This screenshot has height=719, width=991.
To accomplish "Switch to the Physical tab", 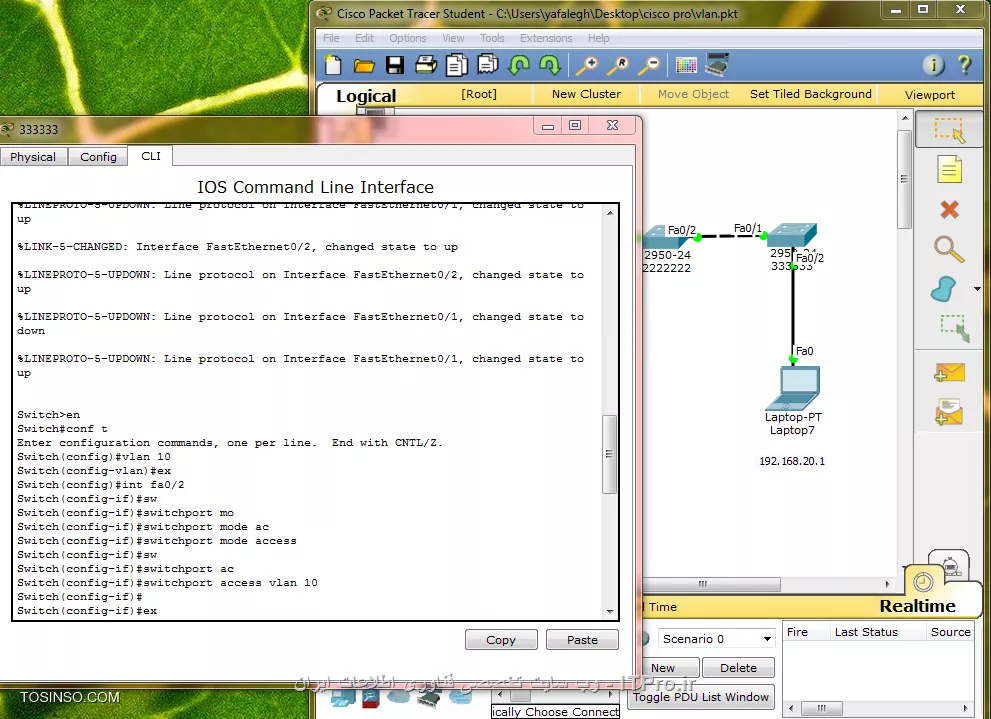I will [x=33, y=157].
